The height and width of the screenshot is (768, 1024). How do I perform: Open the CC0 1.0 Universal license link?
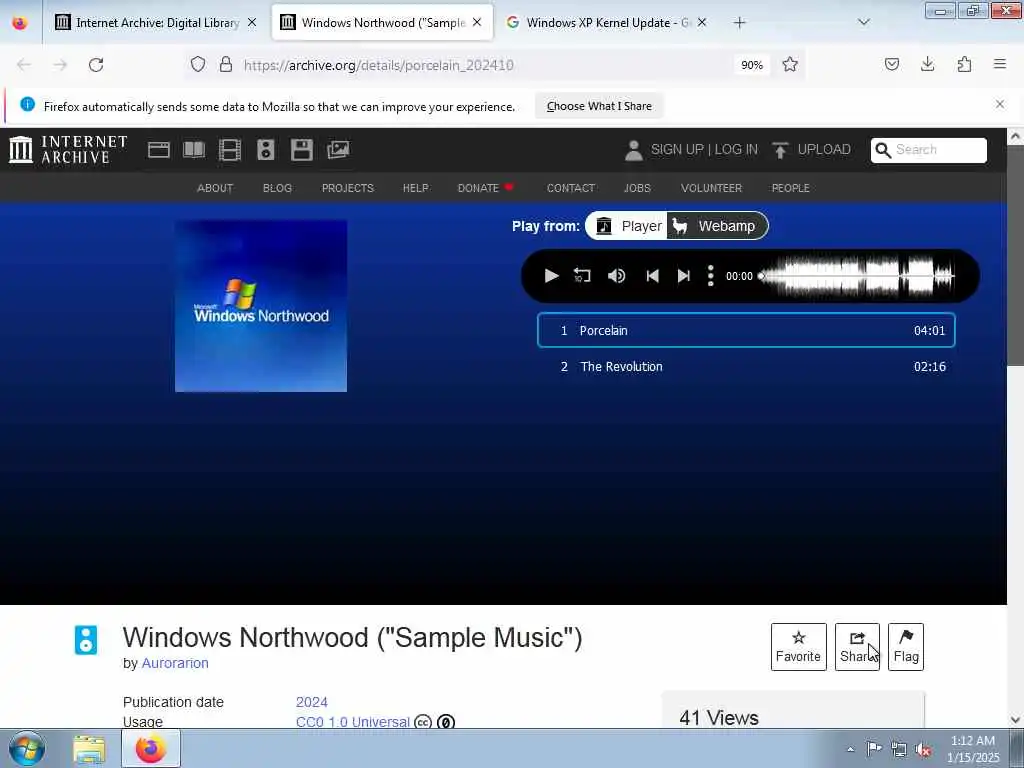click(353, 722)
